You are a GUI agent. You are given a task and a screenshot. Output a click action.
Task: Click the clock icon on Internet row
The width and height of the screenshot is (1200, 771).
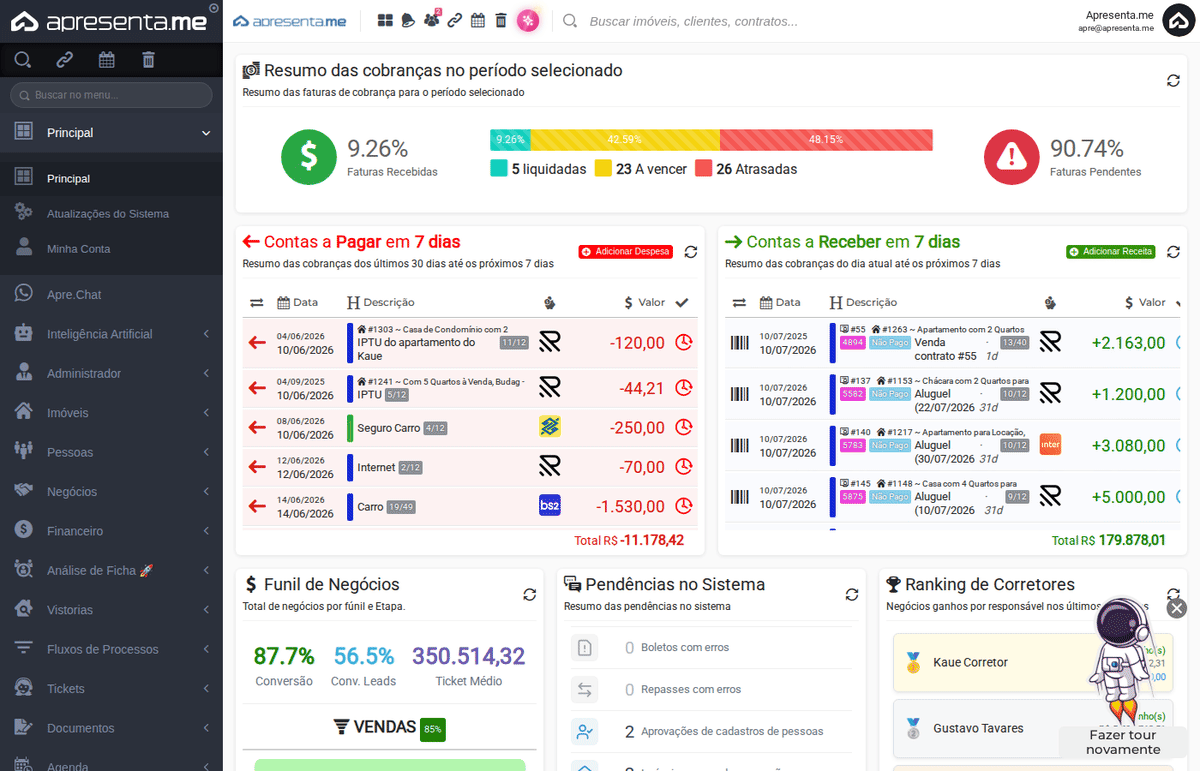(x=684, y=466)
